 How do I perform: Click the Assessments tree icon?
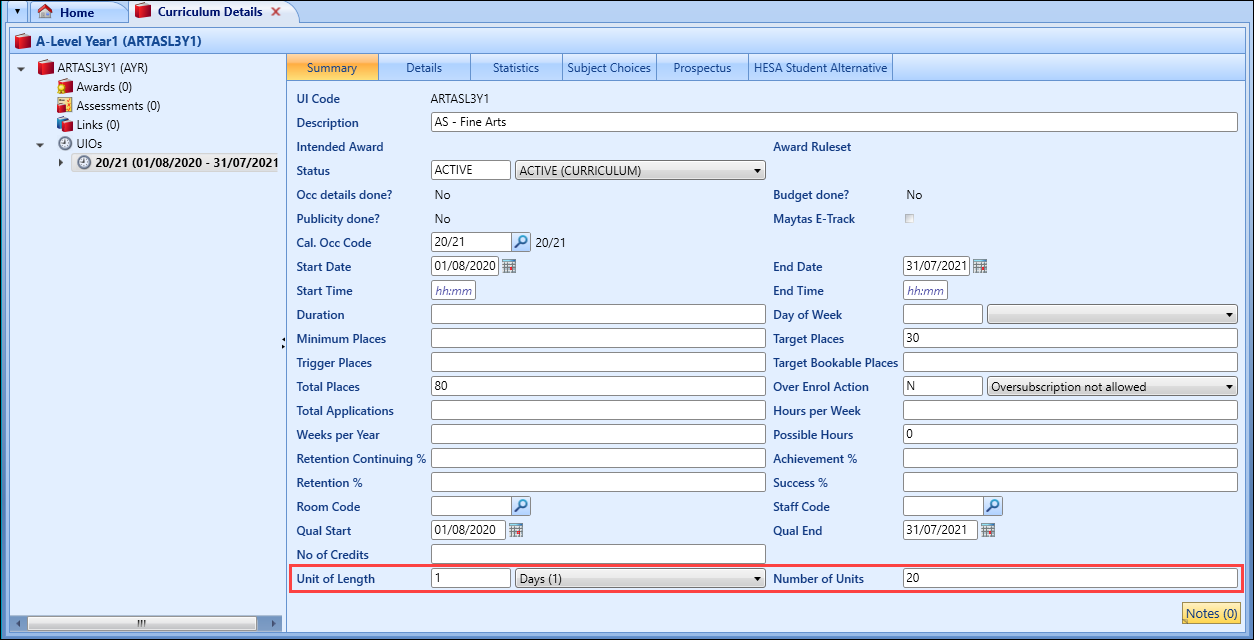click(65, 106)
